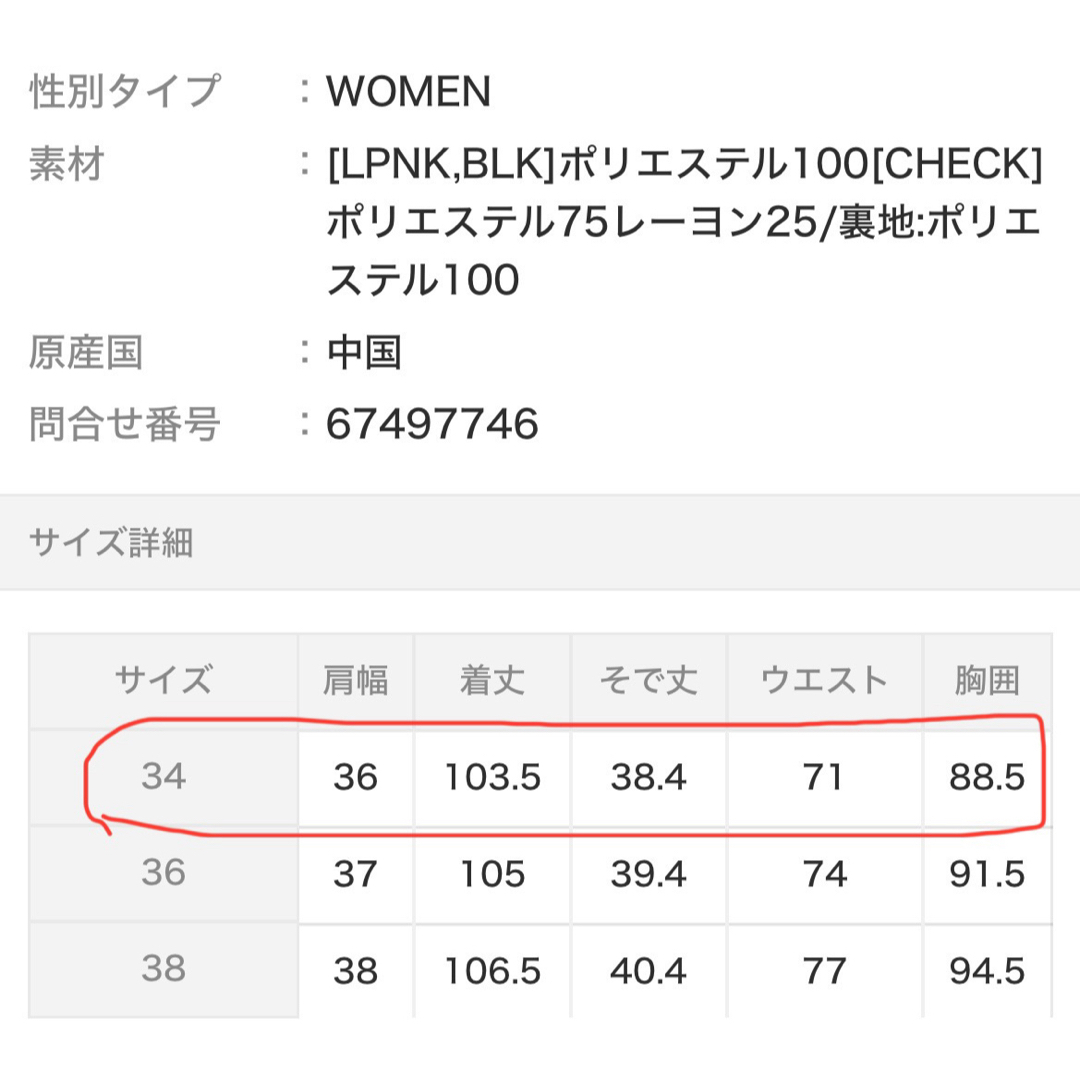Select the ウエスト column header
1080x1080 pixels.
point(824,681)
